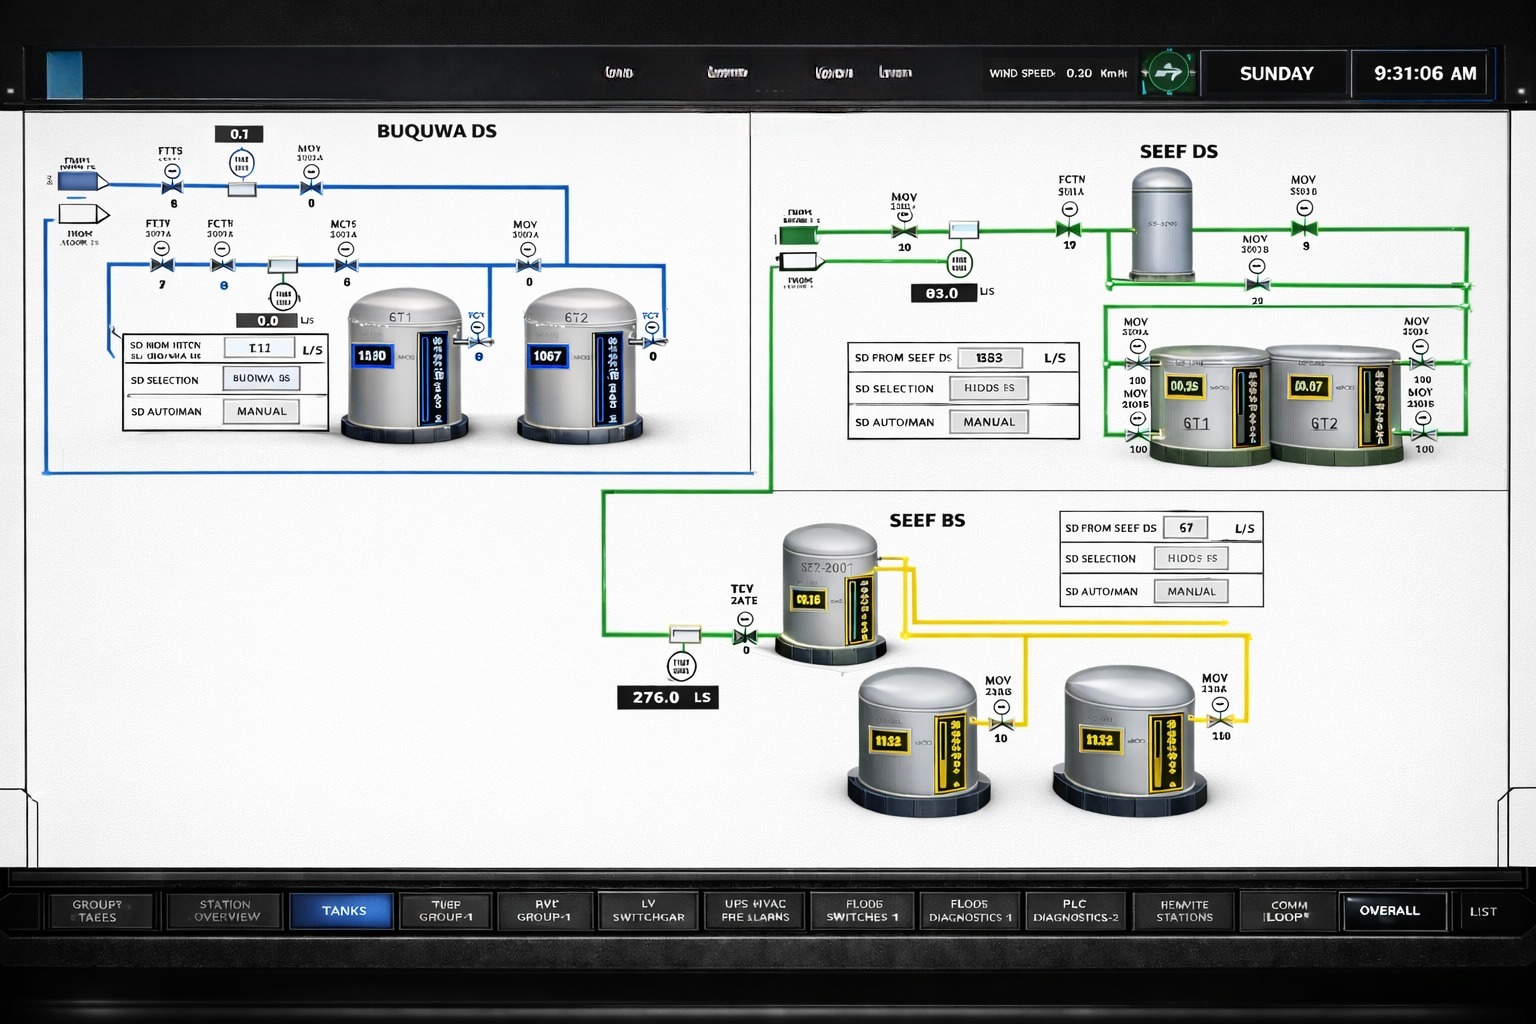Toggle Seef DS auto/man MANUAL mode

click(x=988, y=422)
